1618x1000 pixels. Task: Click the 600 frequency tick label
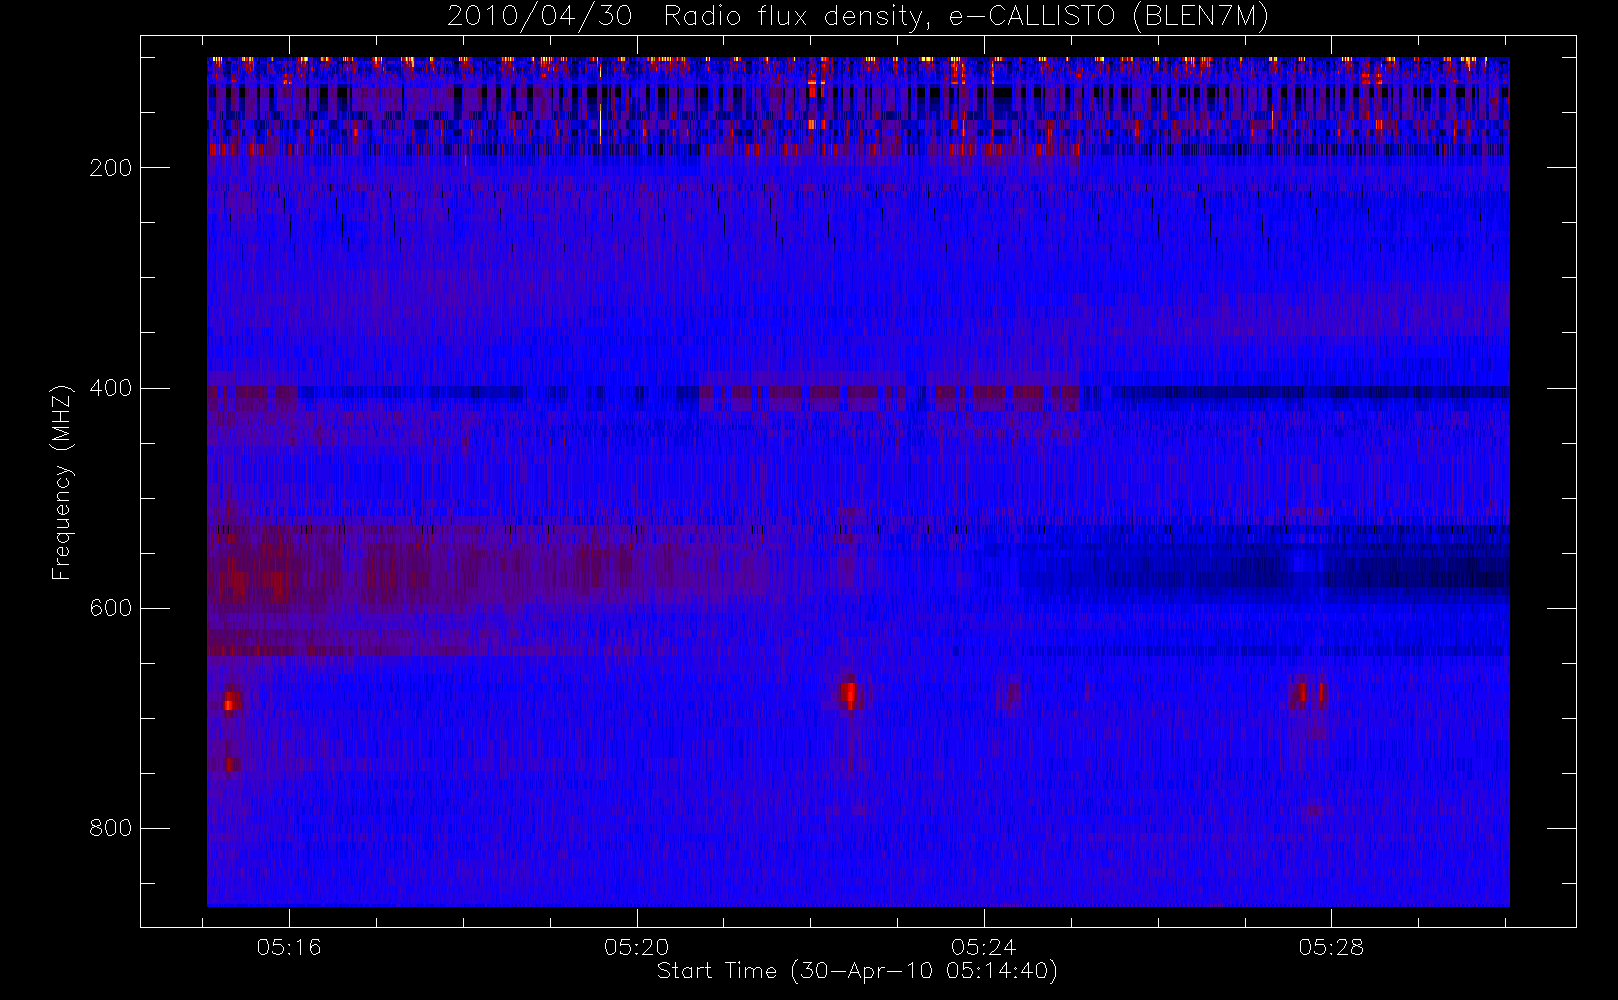(110, 608)
